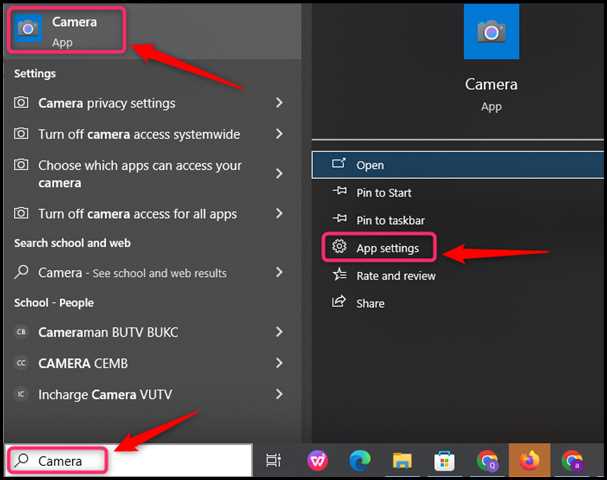Screen dimensions: 607x480
Task: Expand Camera privacy settings chevron
Action: click(279, 103)
